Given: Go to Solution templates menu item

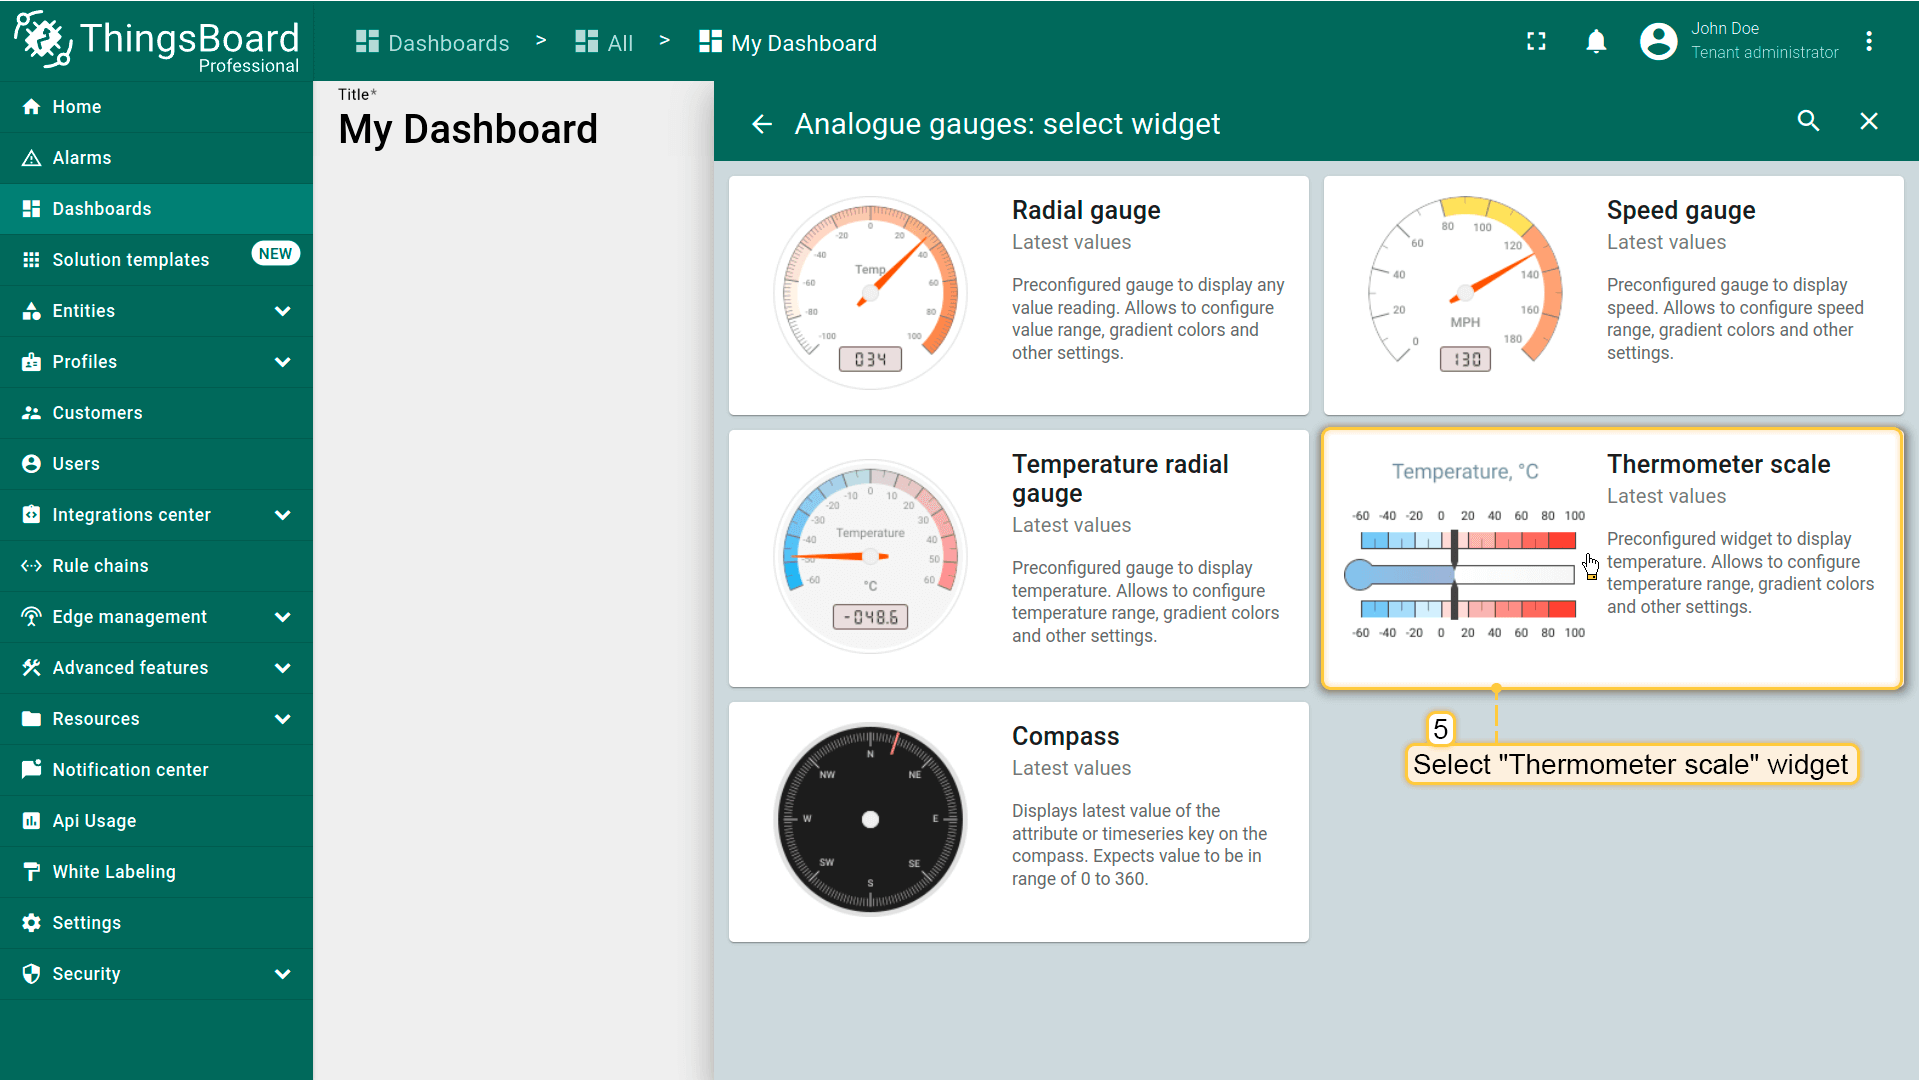Looking at the screenshot, I should tap(130, 260).
